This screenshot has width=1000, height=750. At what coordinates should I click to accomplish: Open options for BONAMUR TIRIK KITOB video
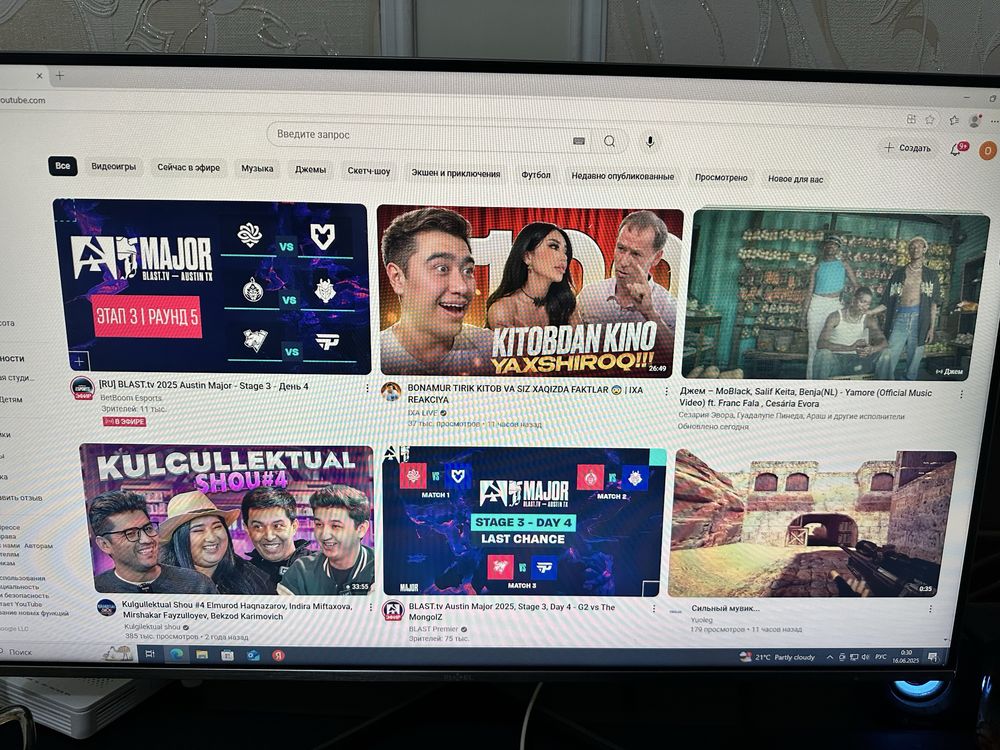666,391
